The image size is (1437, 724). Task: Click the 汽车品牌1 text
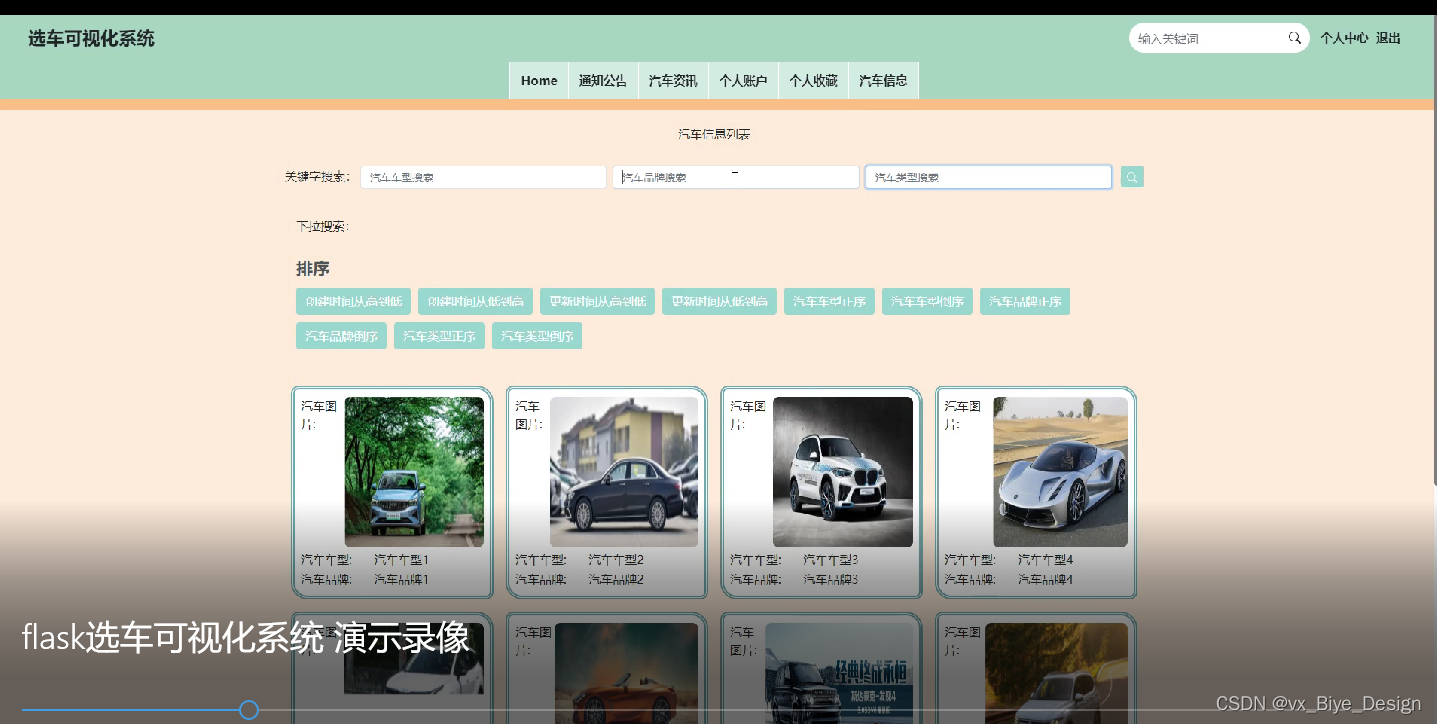pyautogui.click(x=401, y=579)
